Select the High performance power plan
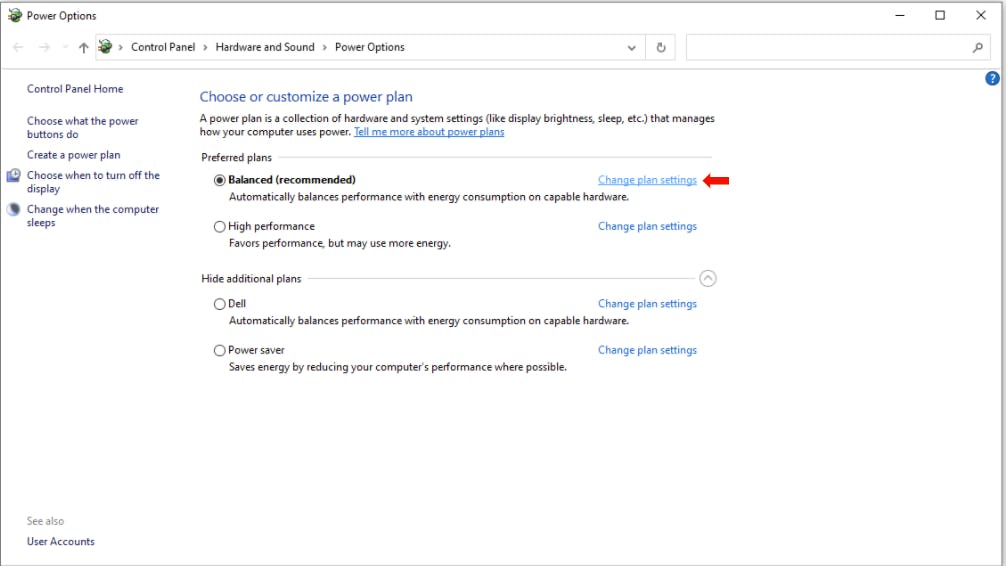Image resolution: width=1006 pixels, height=566 pixels. pos(220,227)
